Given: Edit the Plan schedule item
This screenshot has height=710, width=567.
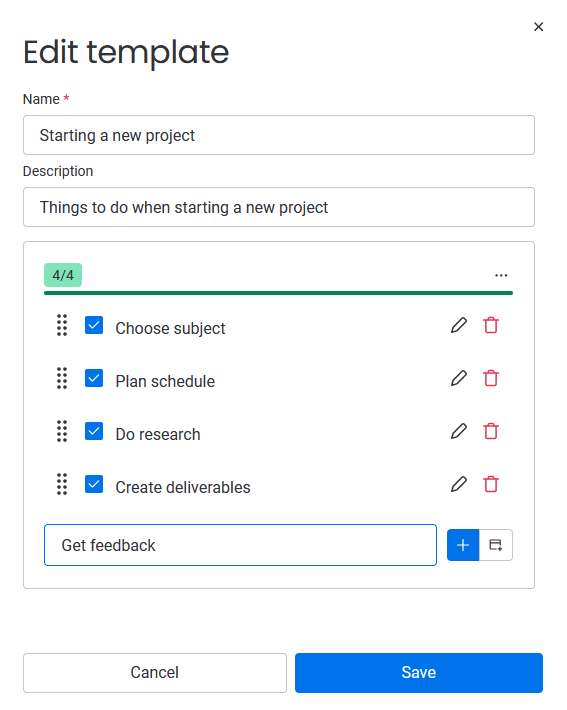Looking at the screenshot, I should click(458, 379).
